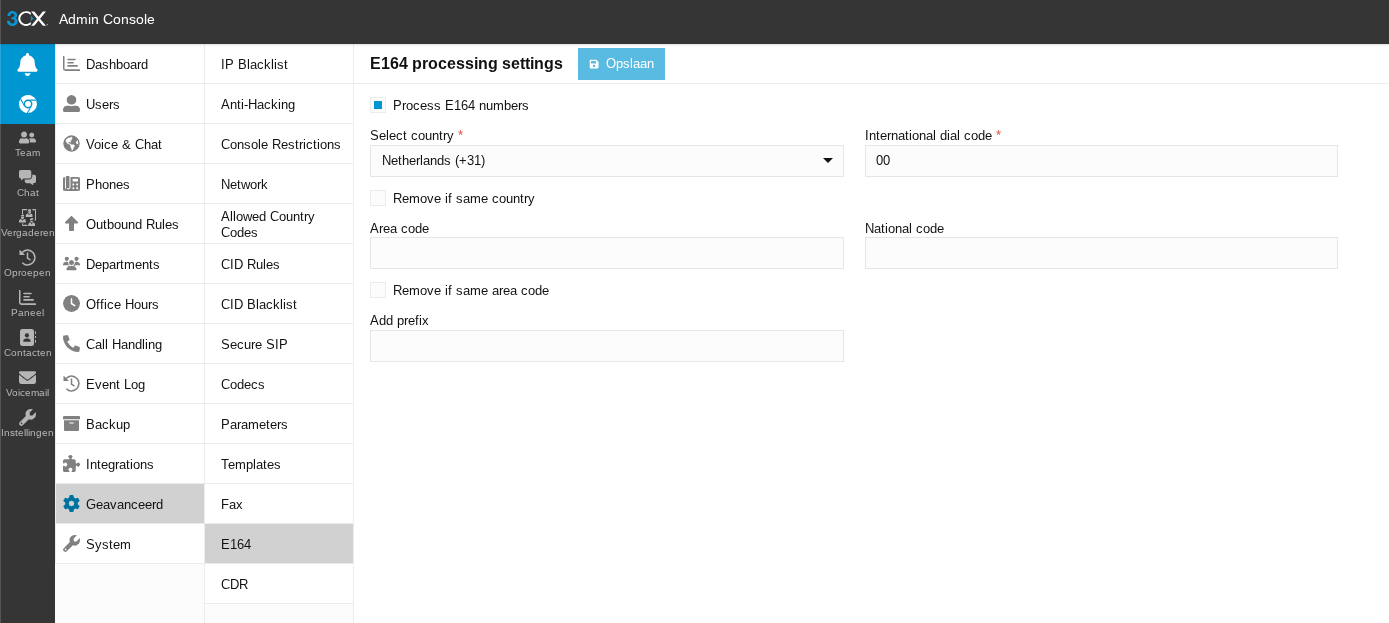Uncheck Process E164 numbers checkbox

(x=378, y=105)
